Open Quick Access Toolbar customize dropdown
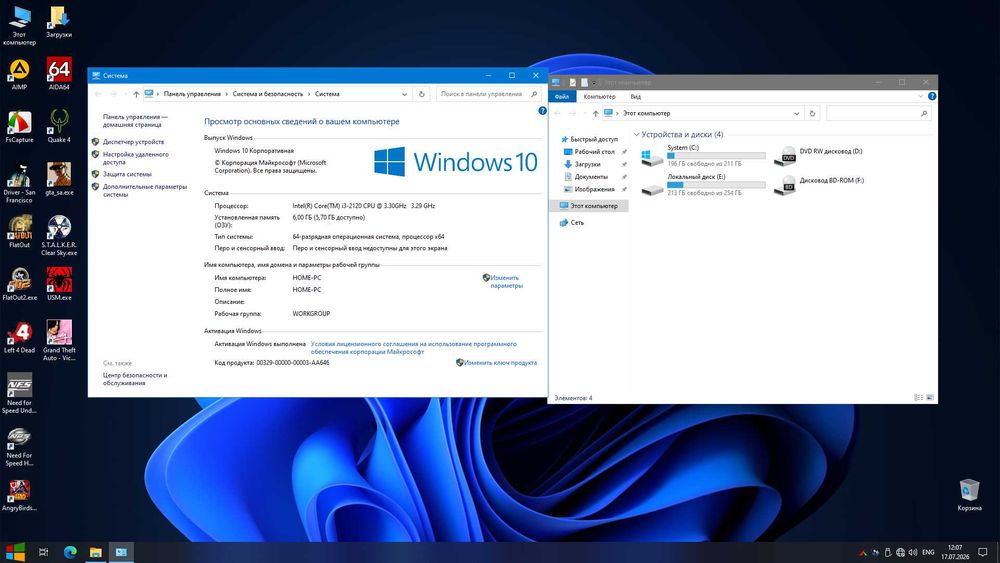The width and height of the screenshot is (1000, 563). (594, 83)
